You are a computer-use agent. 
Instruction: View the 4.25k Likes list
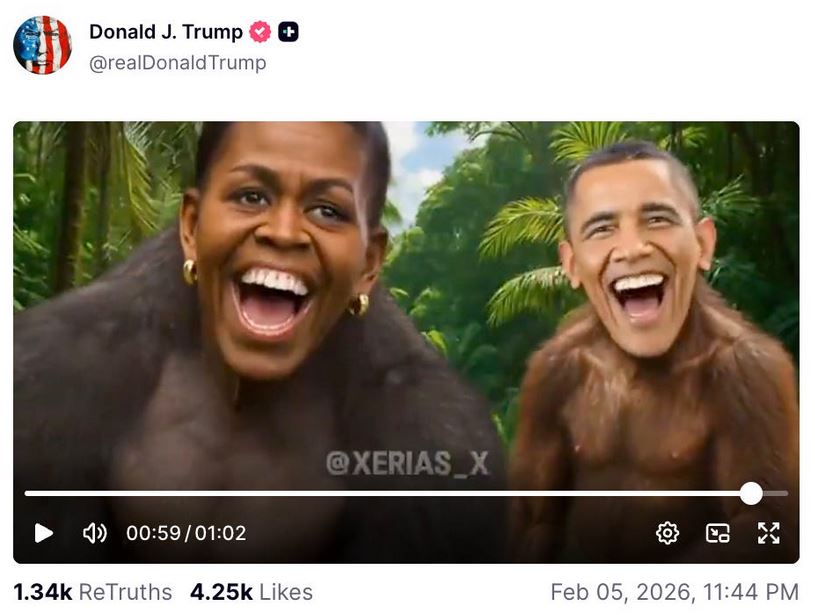252,592
